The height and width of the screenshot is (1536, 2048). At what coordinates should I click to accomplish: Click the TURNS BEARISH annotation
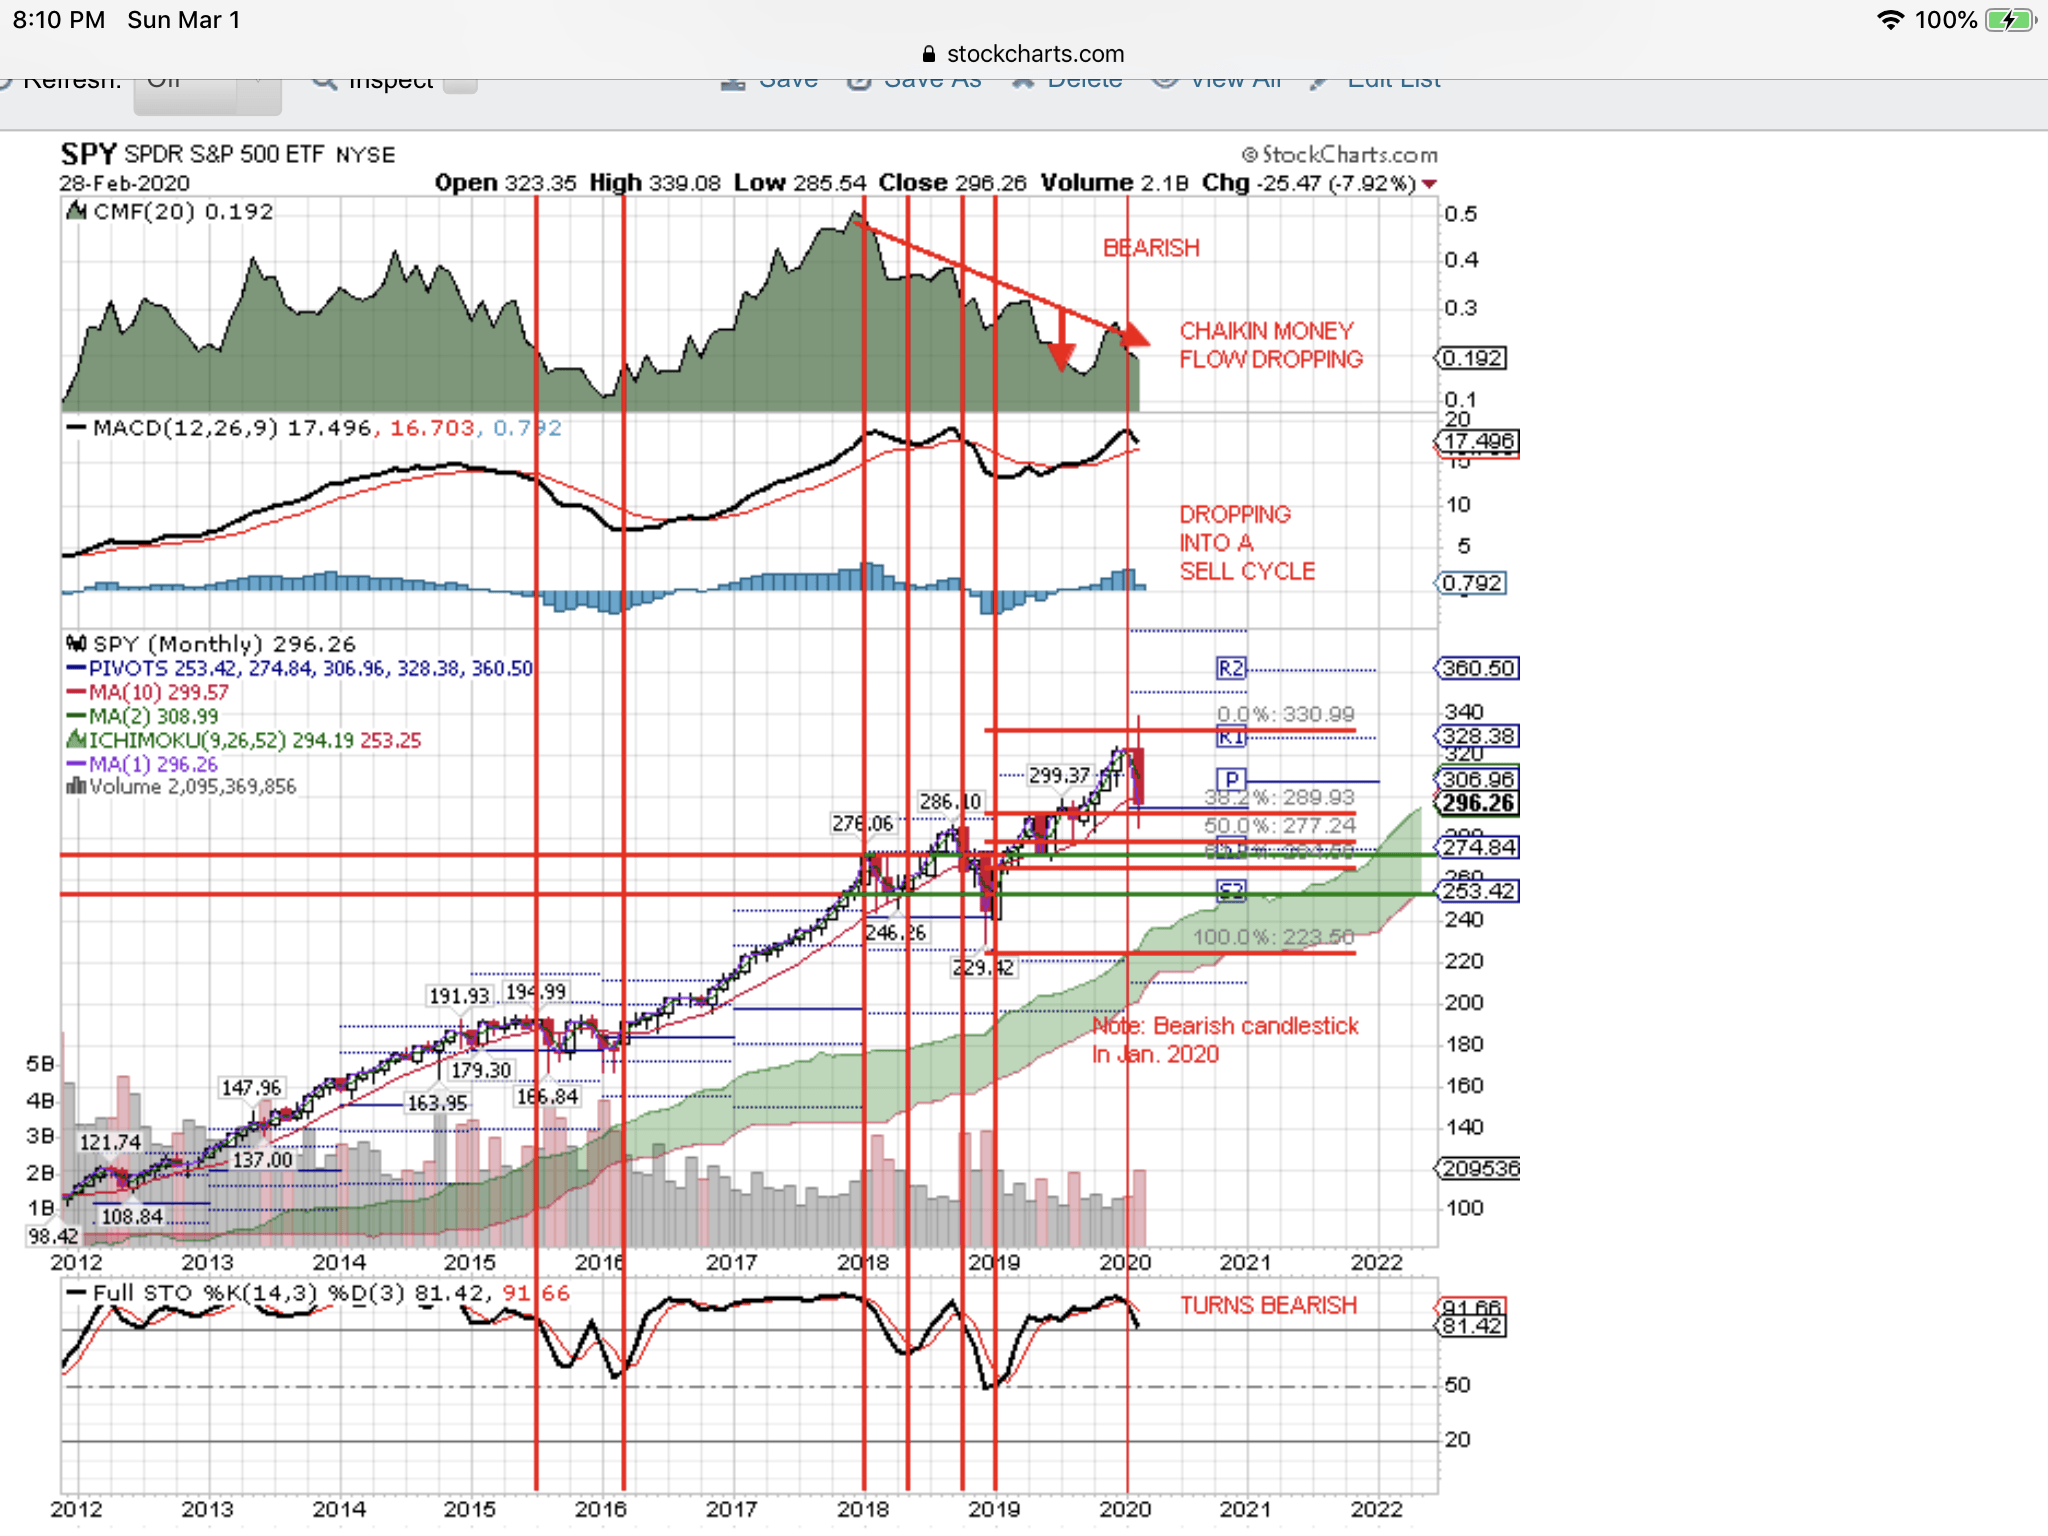(1268, 1305)
